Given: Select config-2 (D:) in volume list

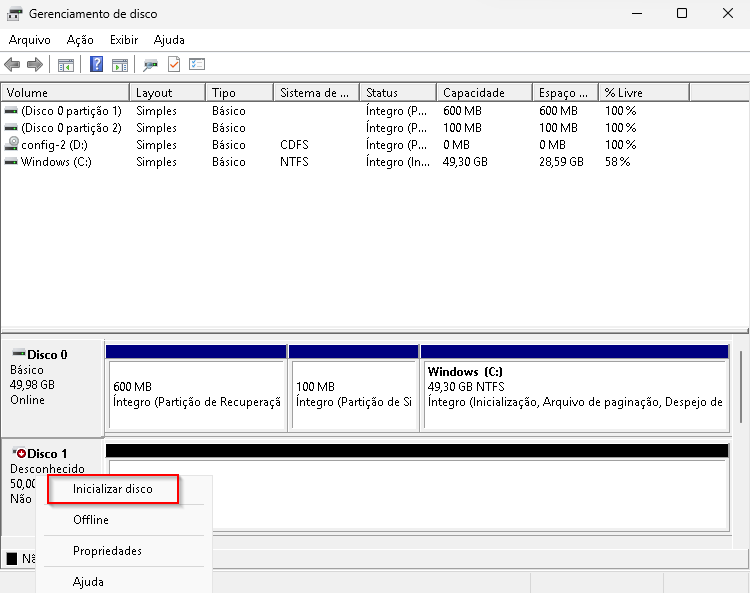Looking at the screenshot, I should click(x=56, y=145).
